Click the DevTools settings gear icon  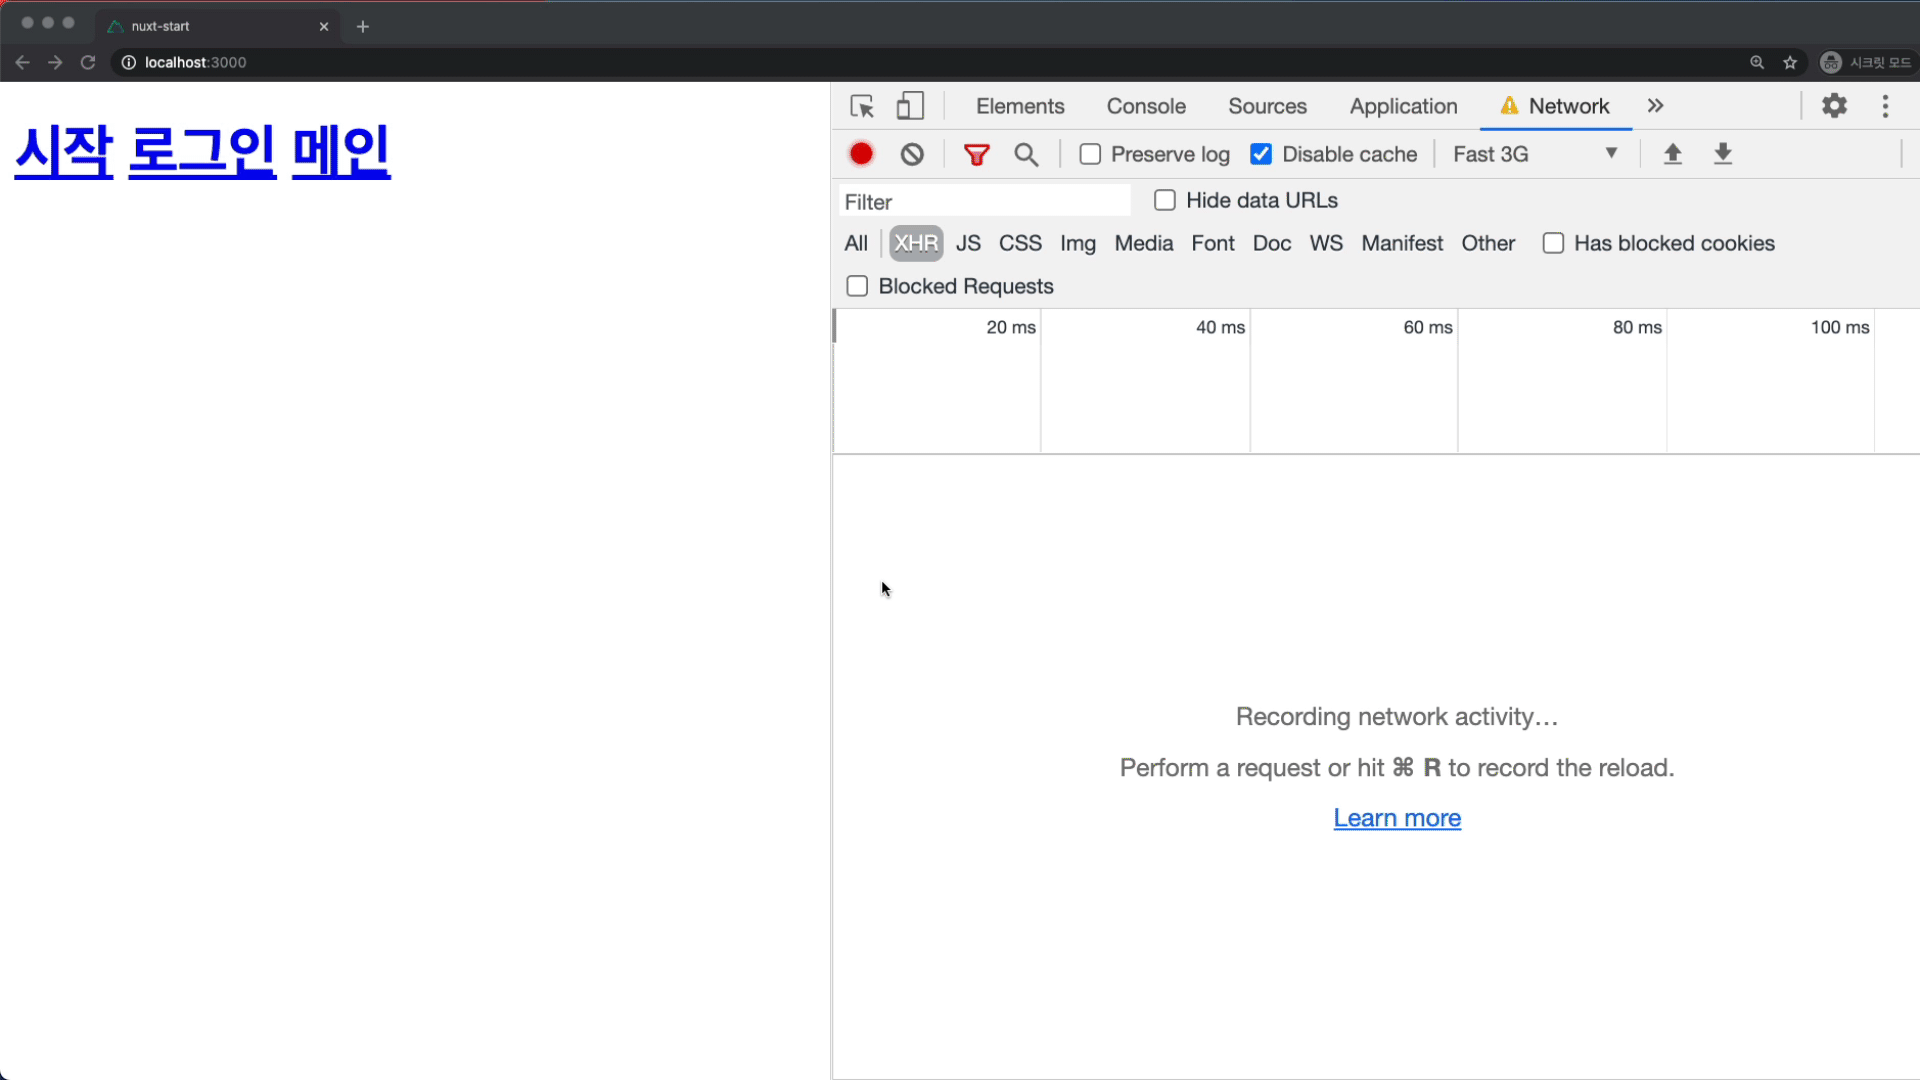tap(1834, 105)
